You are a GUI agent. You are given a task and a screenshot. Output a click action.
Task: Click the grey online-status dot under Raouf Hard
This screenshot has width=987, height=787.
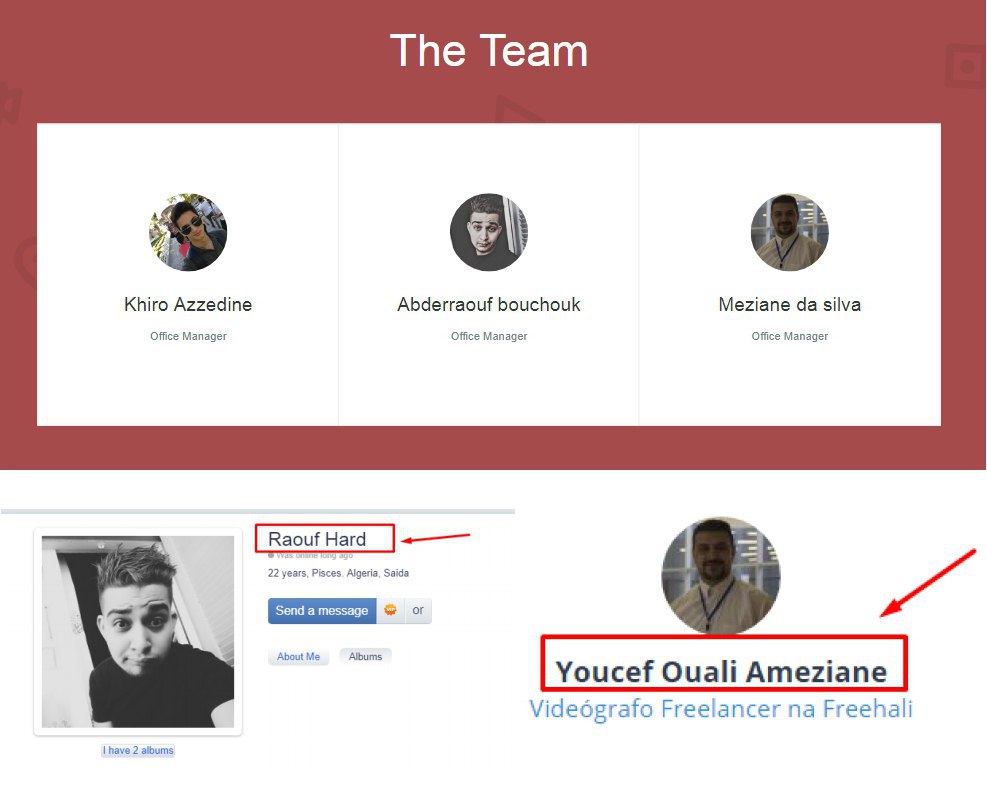[x=271, y=555]
